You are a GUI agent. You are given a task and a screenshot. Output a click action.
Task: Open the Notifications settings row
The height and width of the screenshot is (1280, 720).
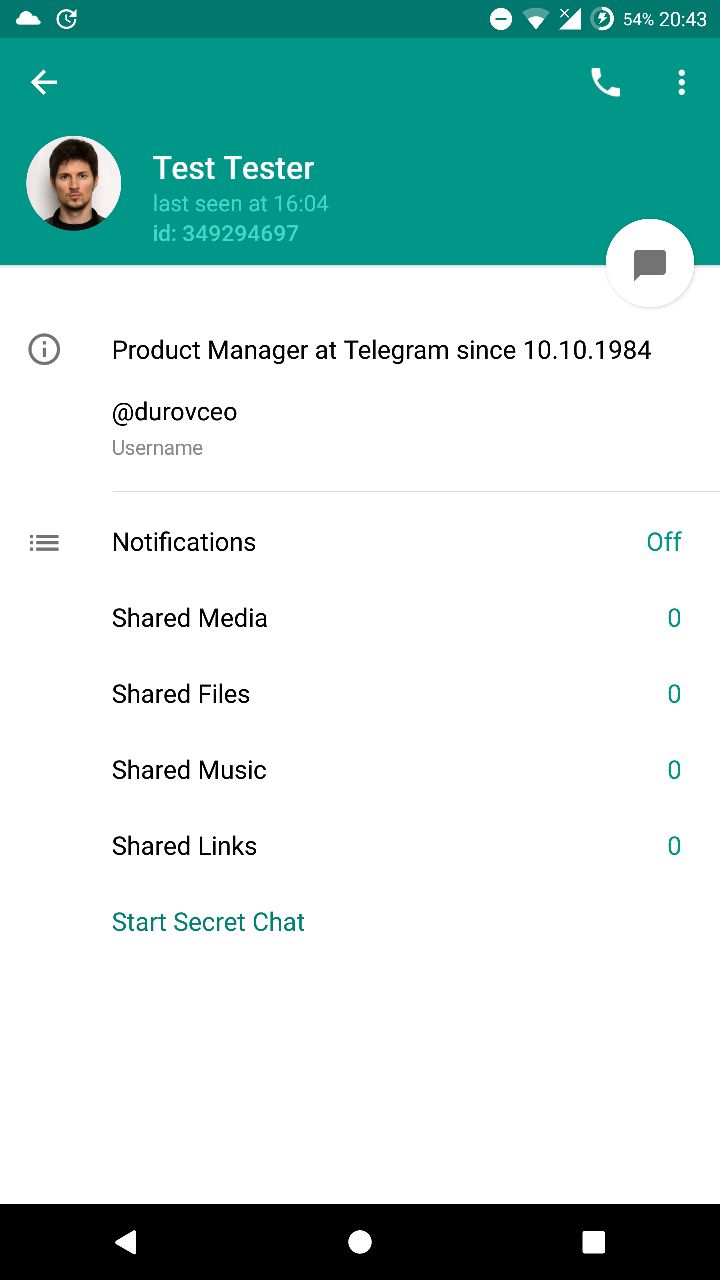184,542
